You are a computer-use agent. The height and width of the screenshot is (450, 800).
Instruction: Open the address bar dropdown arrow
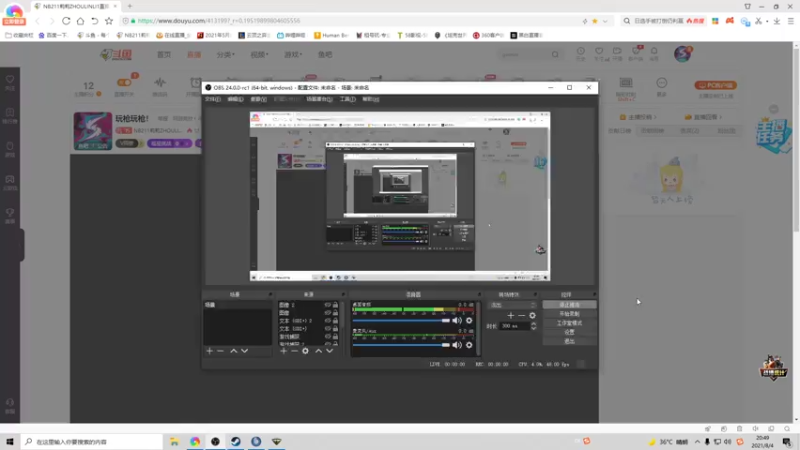(605, 21)
